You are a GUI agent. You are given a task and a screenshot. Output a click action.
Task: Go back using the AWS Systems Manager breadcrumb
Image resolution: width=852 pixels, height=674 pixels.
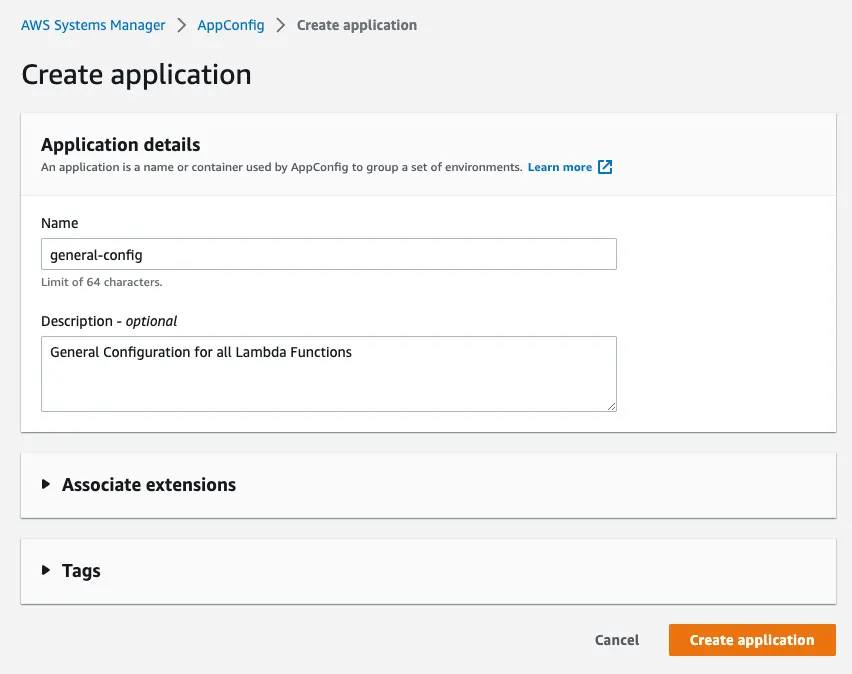93,25
